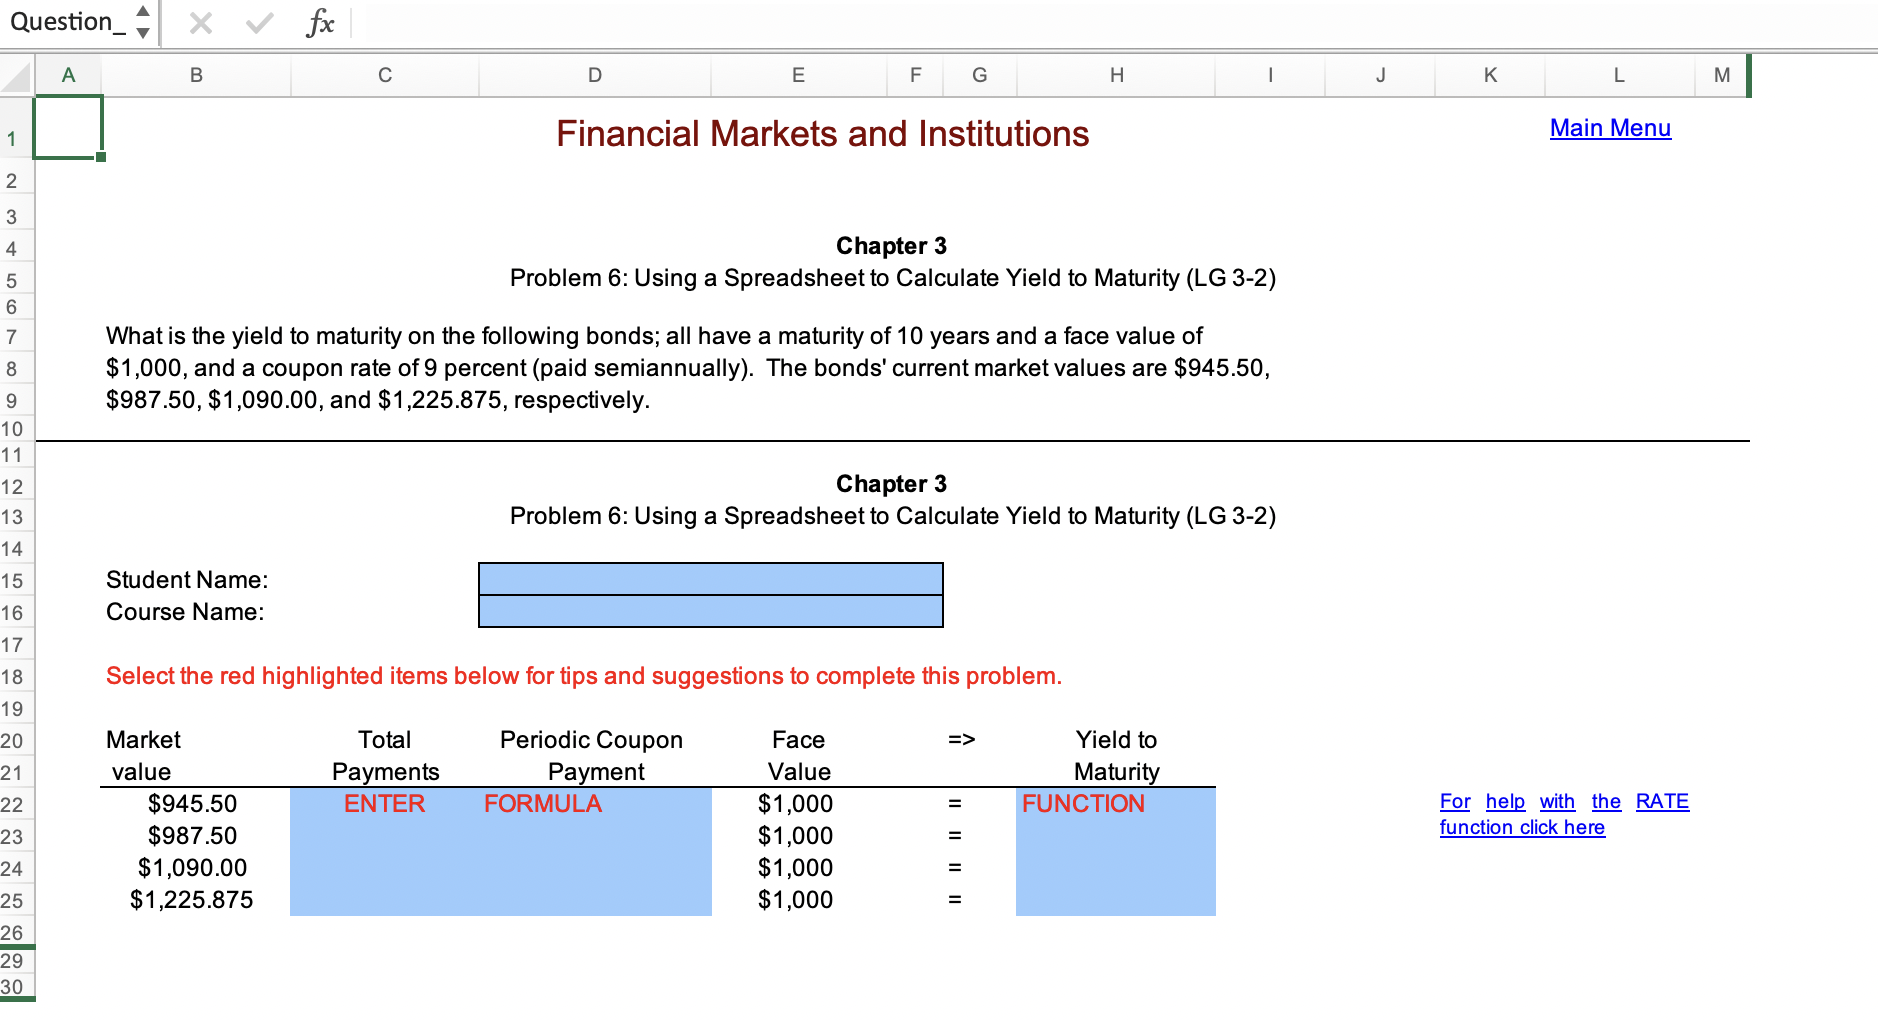Screen dimensions: 1878x1020
Task: Click the Insert Function (fx) icon
Action: click(x=320, y=21)
